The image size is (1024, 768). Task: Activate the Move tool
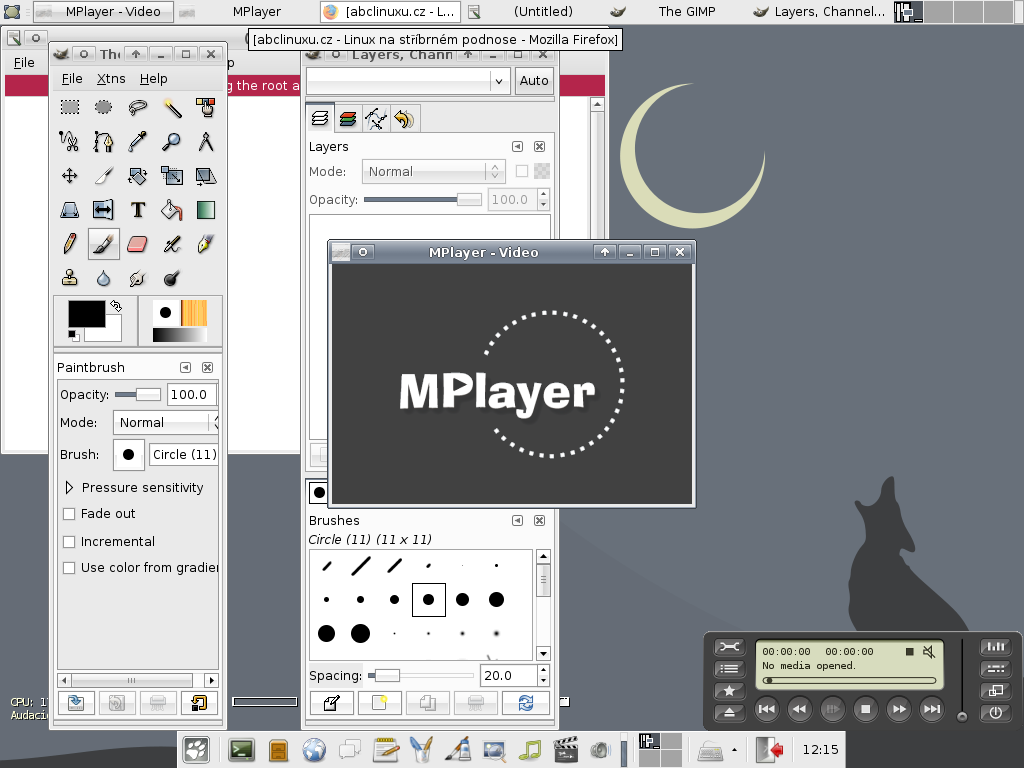pyautogui.click(x=70, y=176)
